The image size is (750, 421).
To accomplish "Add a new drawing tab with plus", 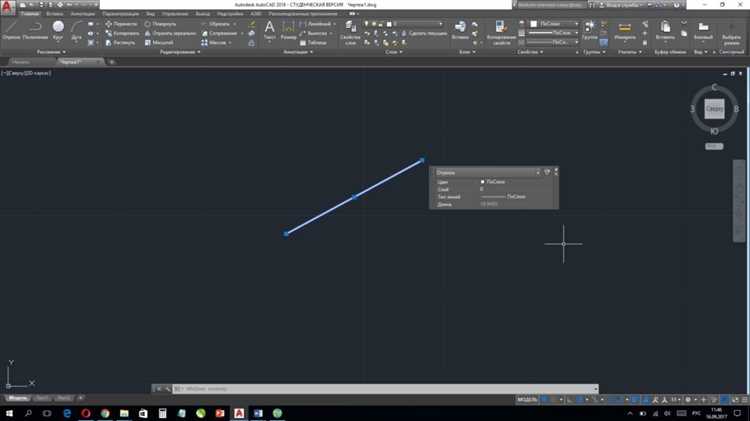I will pos(111,62).
